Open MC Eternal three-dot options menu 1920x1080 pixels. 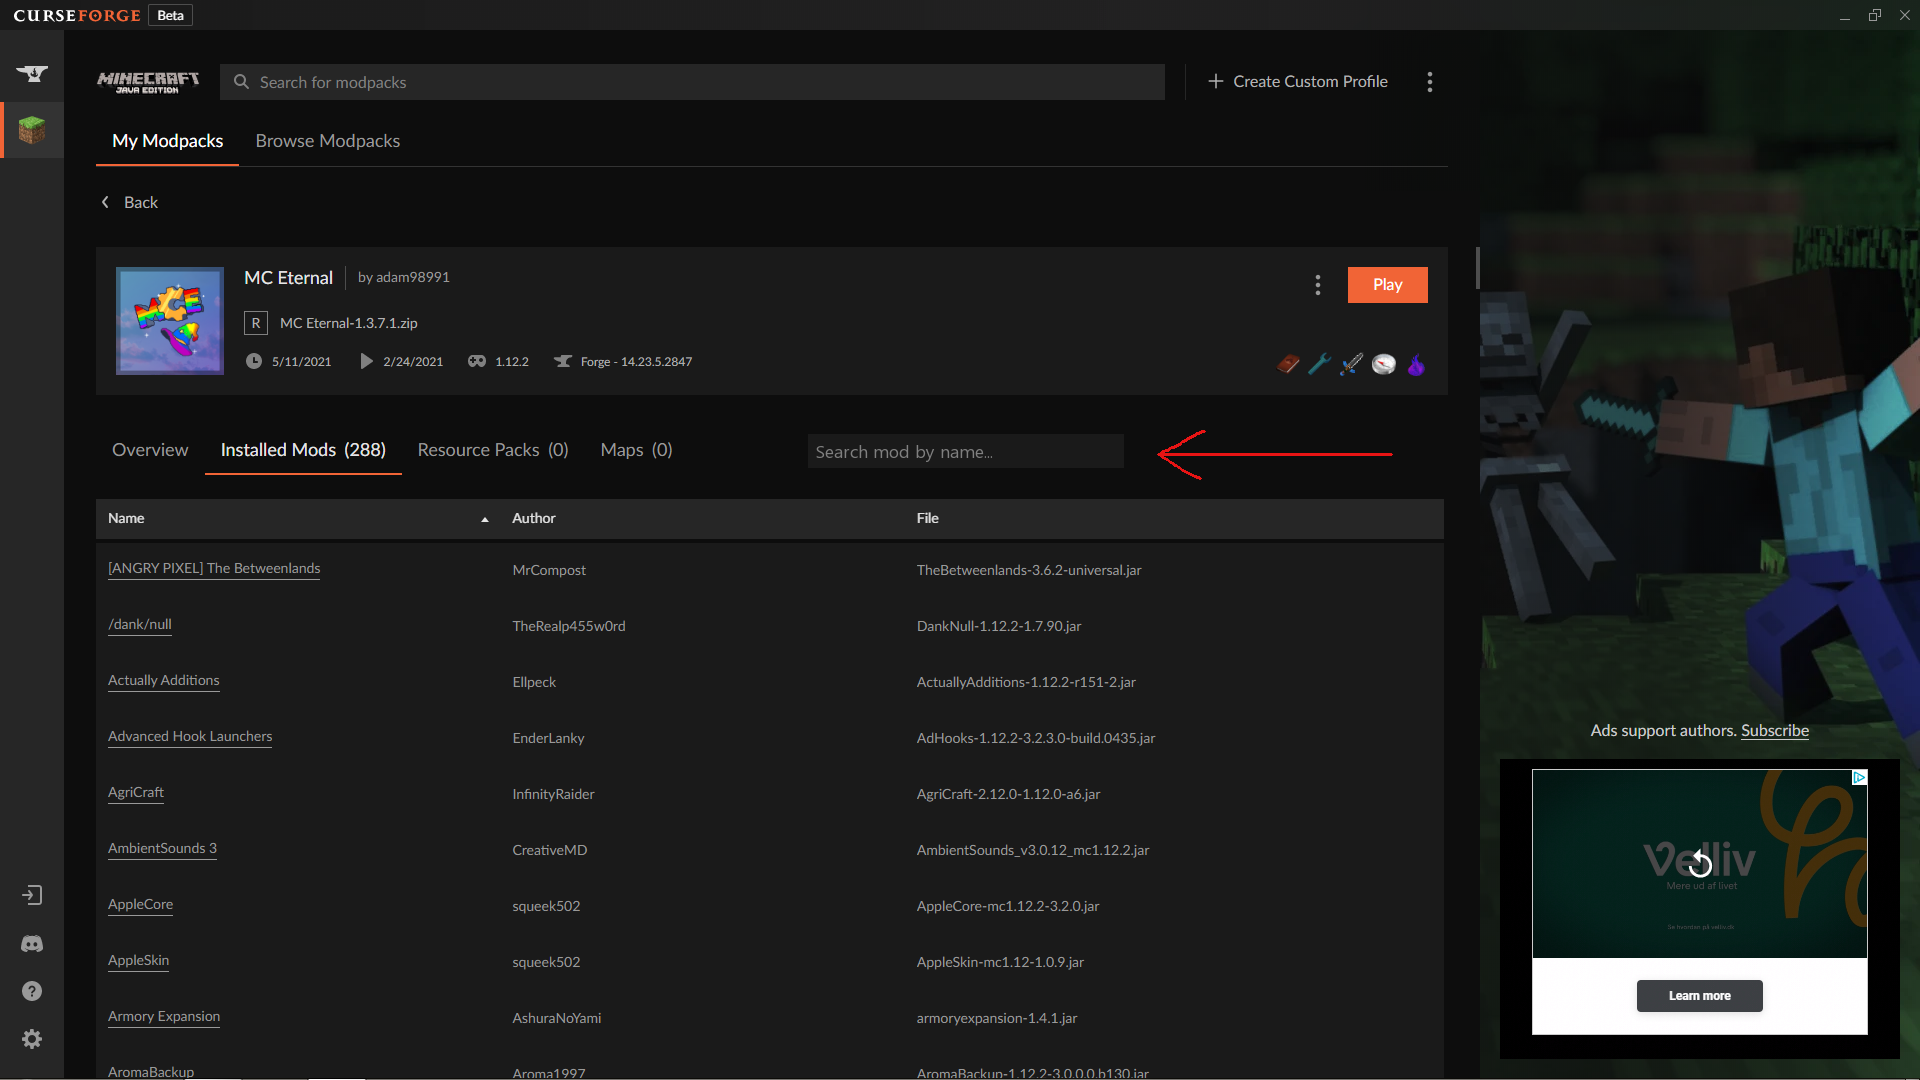coord(1318,285)
